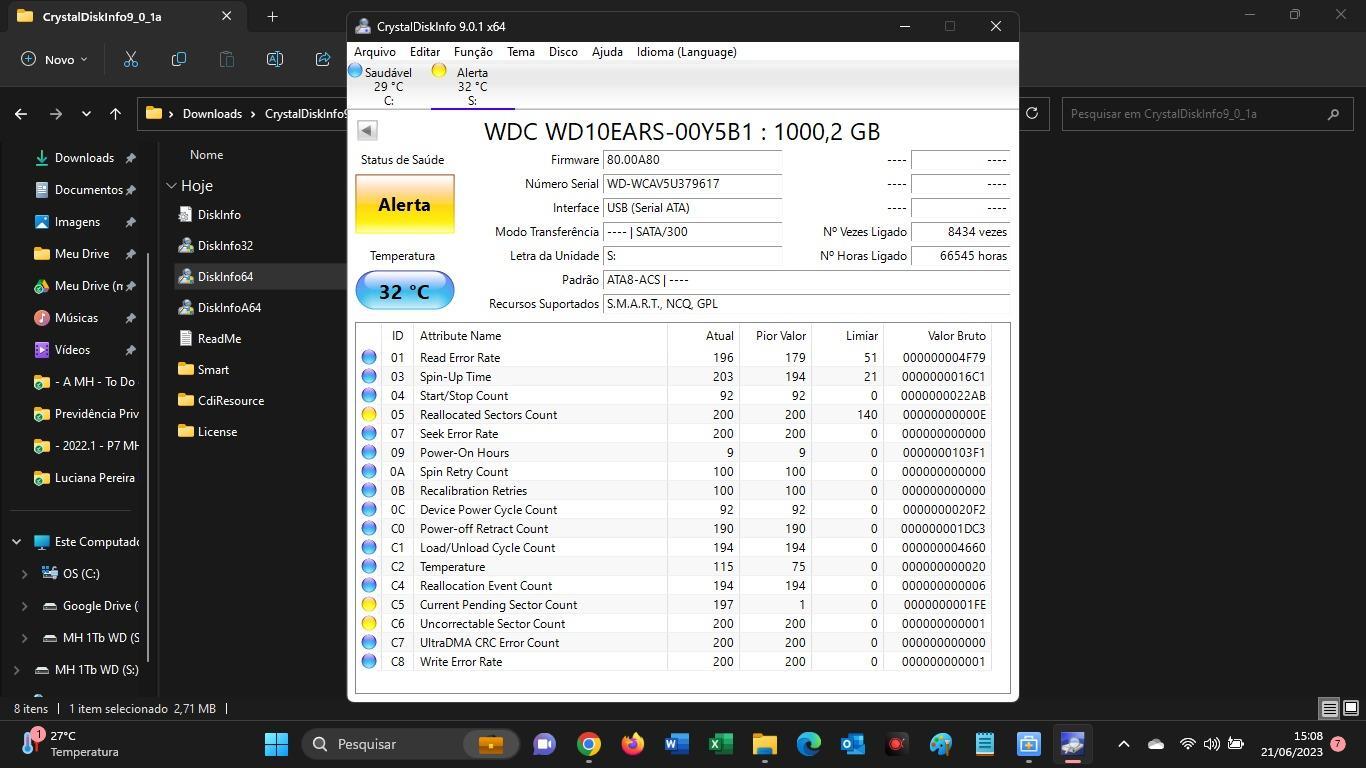Select the Saudável C: disk tab
1366x768 pixels.
388,86
